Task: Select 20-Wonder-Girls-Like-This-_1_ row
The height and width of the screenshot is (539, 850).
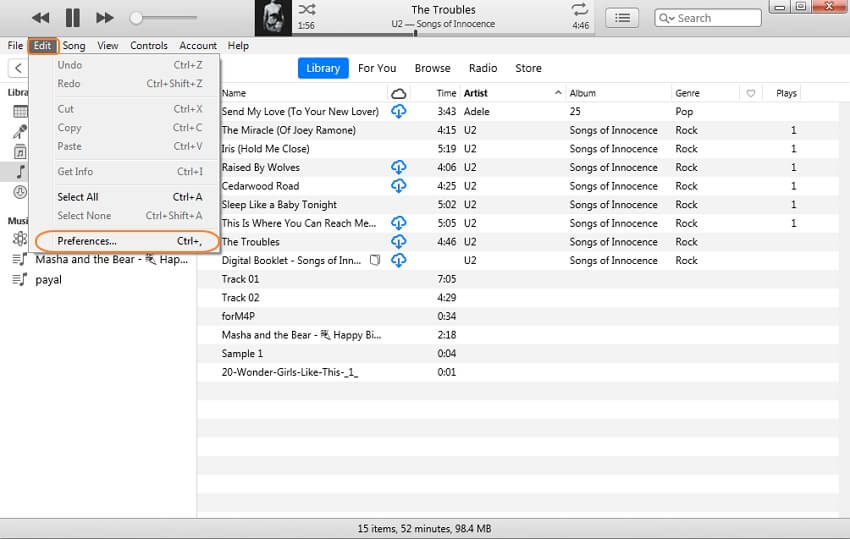Action: pos(518,372)
